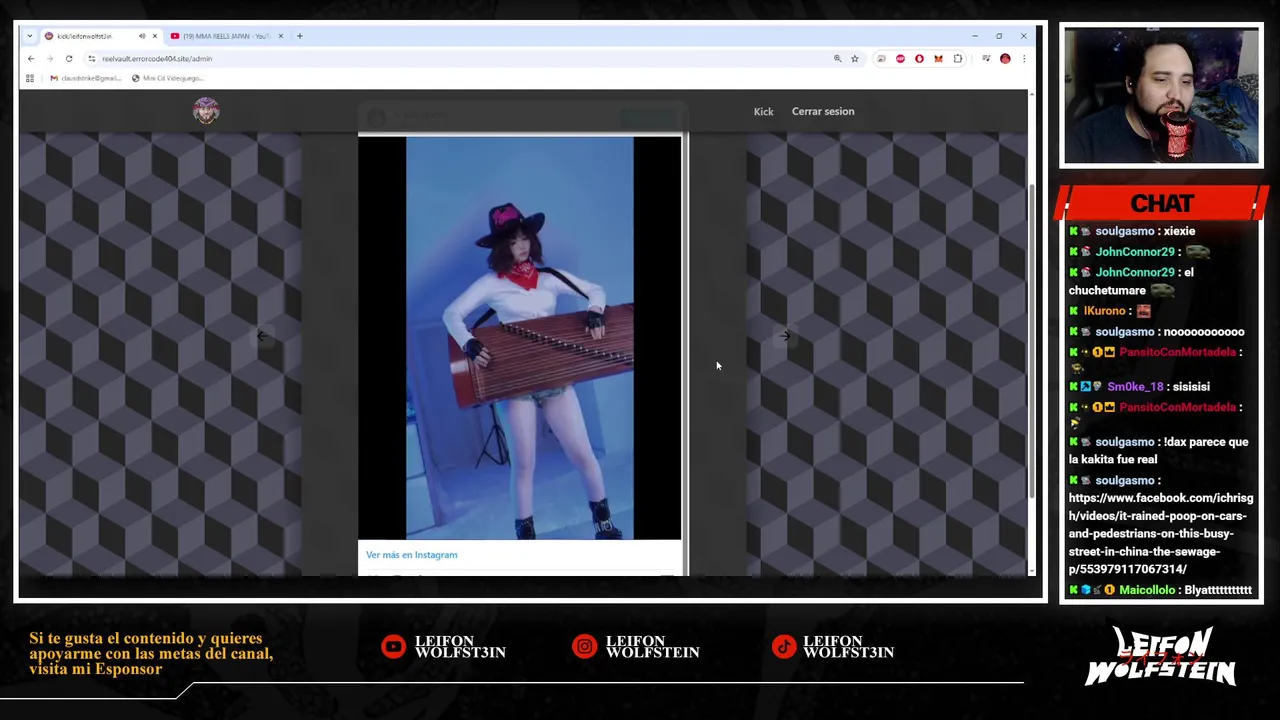Open the Chrome profile avatar
This screenshot has height=720, width=1280.
(1005, 59)
